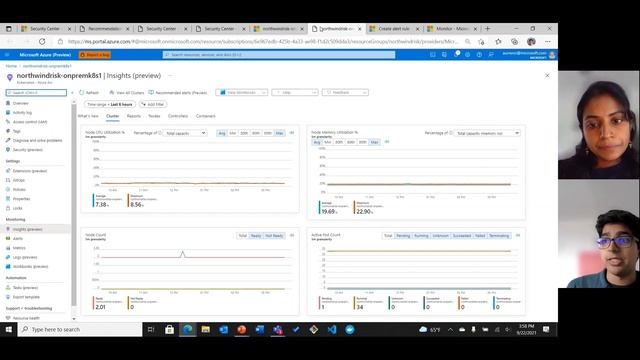
Task: Click the Kubernetes resource pin icon by title
Action: [10, 77]
